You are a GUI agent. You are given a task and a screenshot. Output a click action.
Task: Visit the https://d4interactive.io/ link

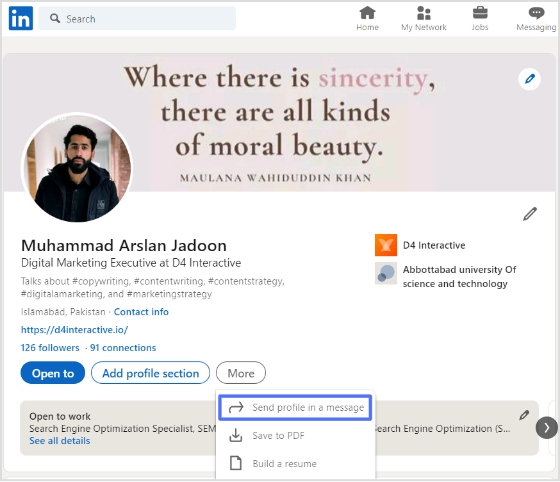[x=74, y=330]
